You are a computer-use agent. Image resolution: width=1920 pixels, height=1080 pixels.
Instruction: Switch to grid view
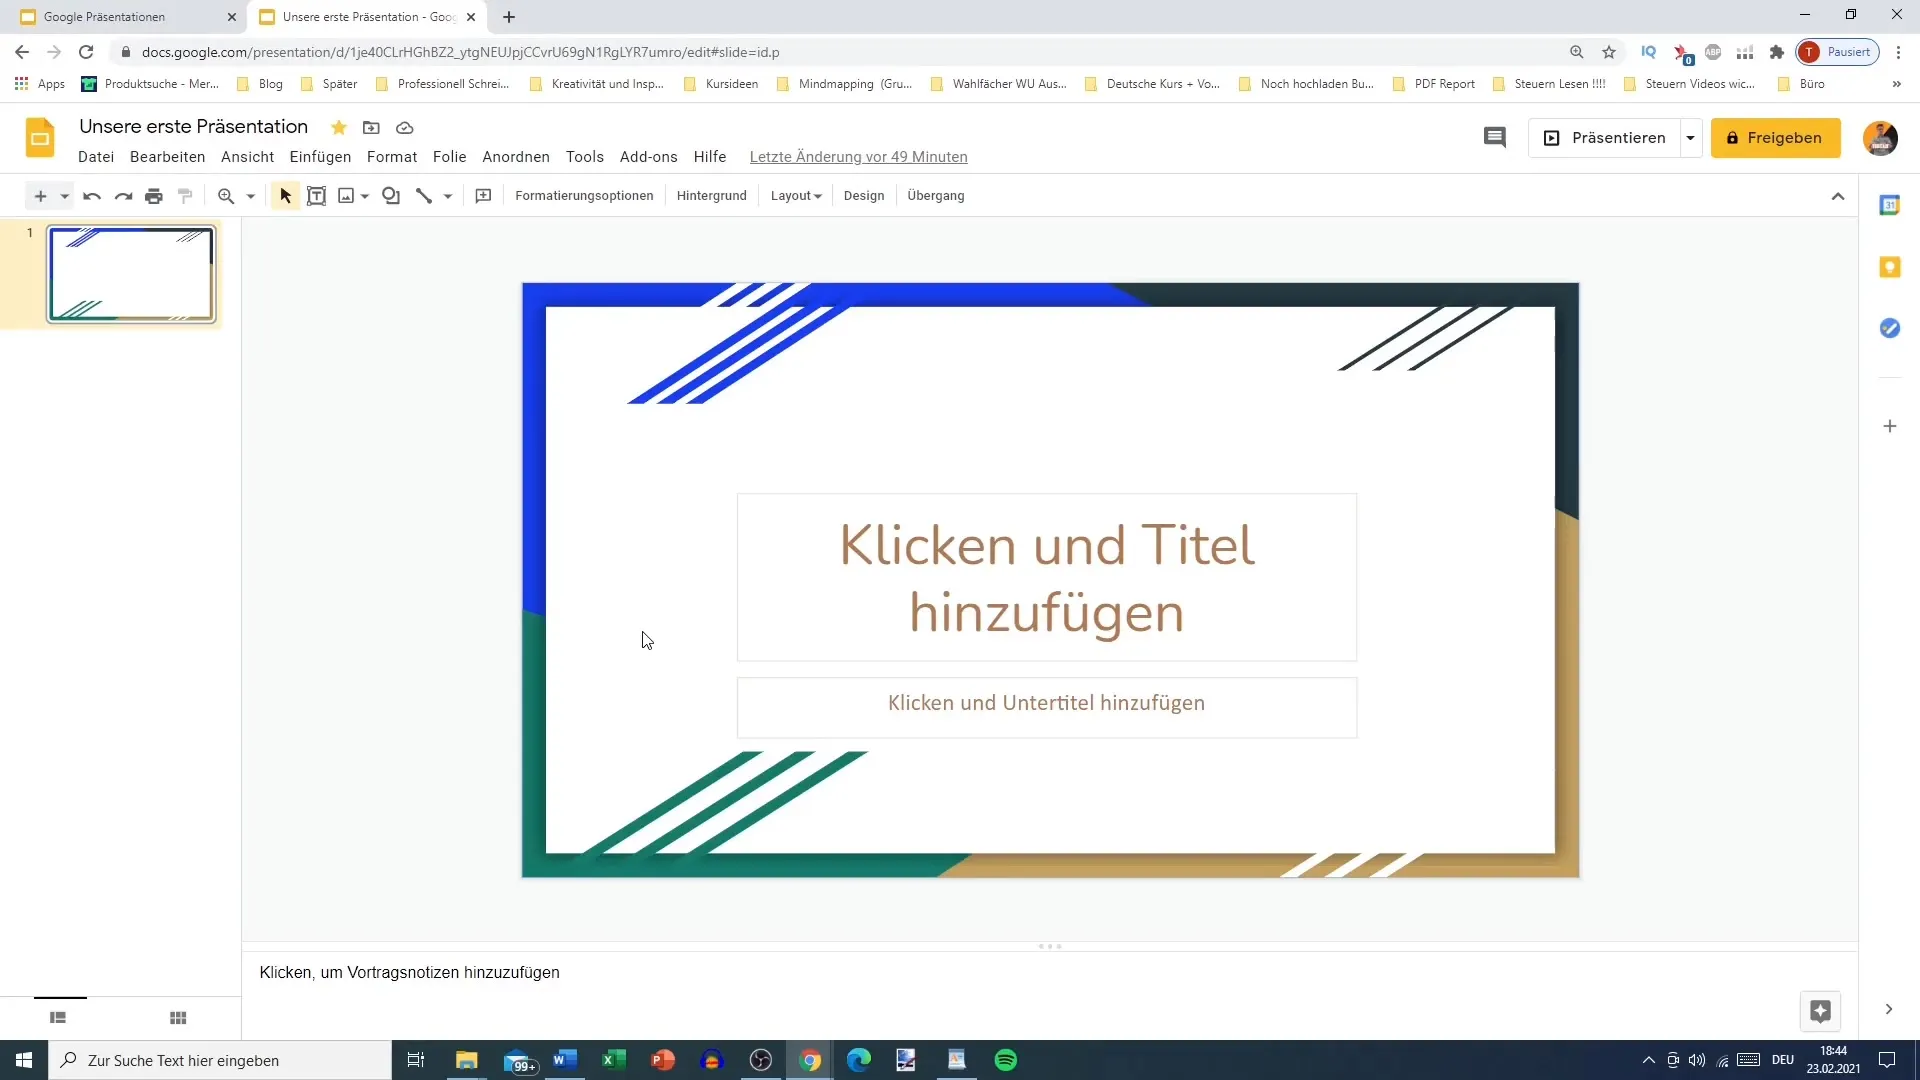click(178, 1018)
